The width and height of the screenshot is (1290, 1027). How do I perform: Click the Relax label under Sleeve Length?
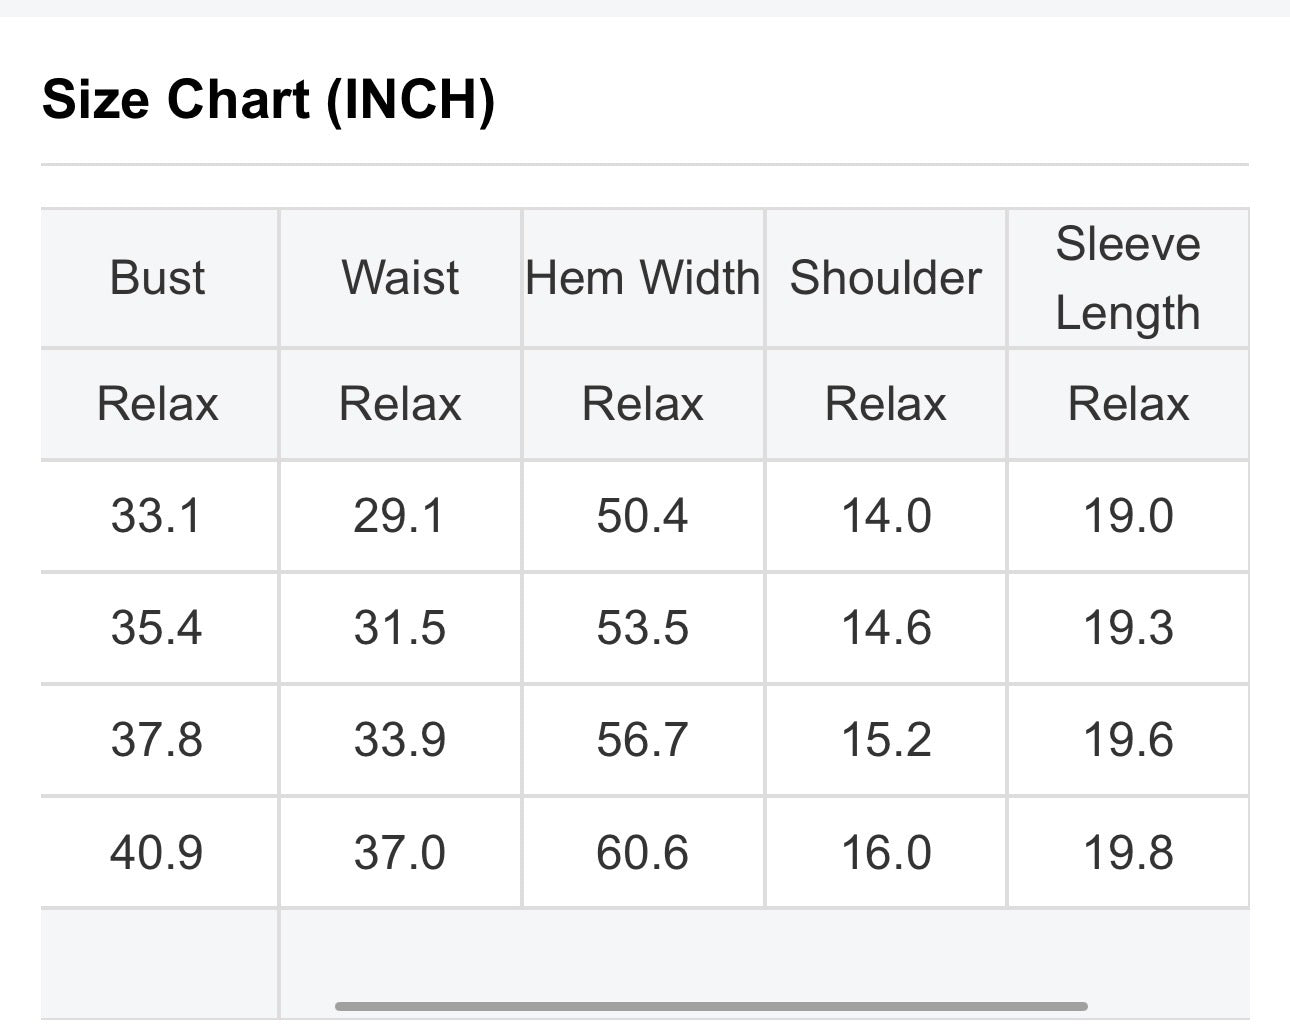1128,404
